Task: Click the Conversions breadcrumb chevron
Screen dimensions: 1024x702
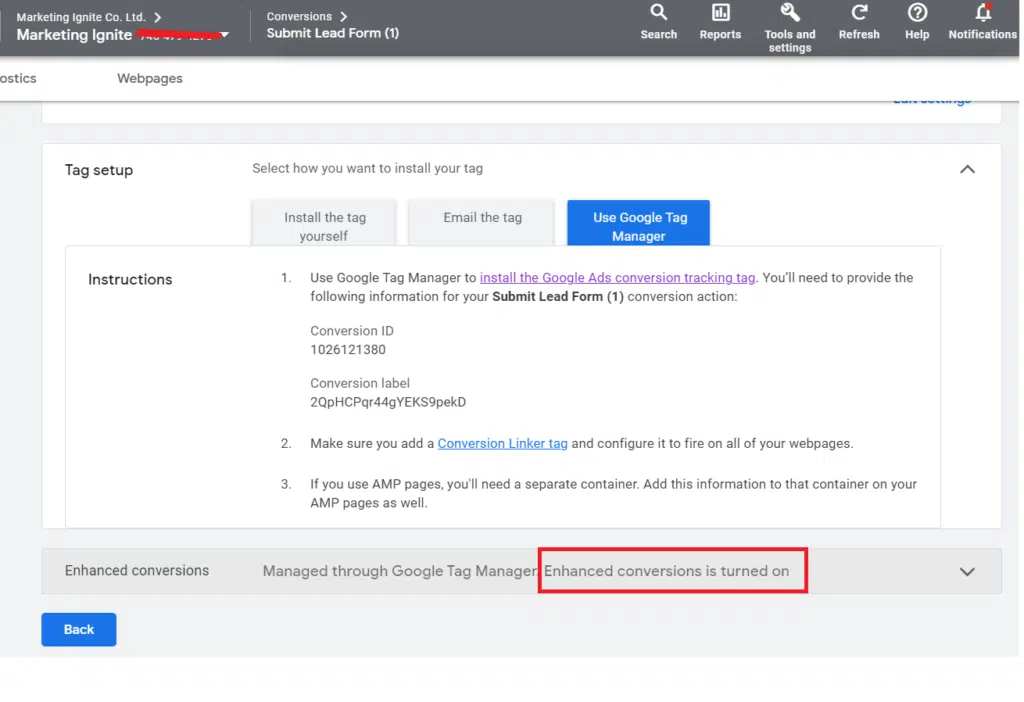Action: coord(344,17)
